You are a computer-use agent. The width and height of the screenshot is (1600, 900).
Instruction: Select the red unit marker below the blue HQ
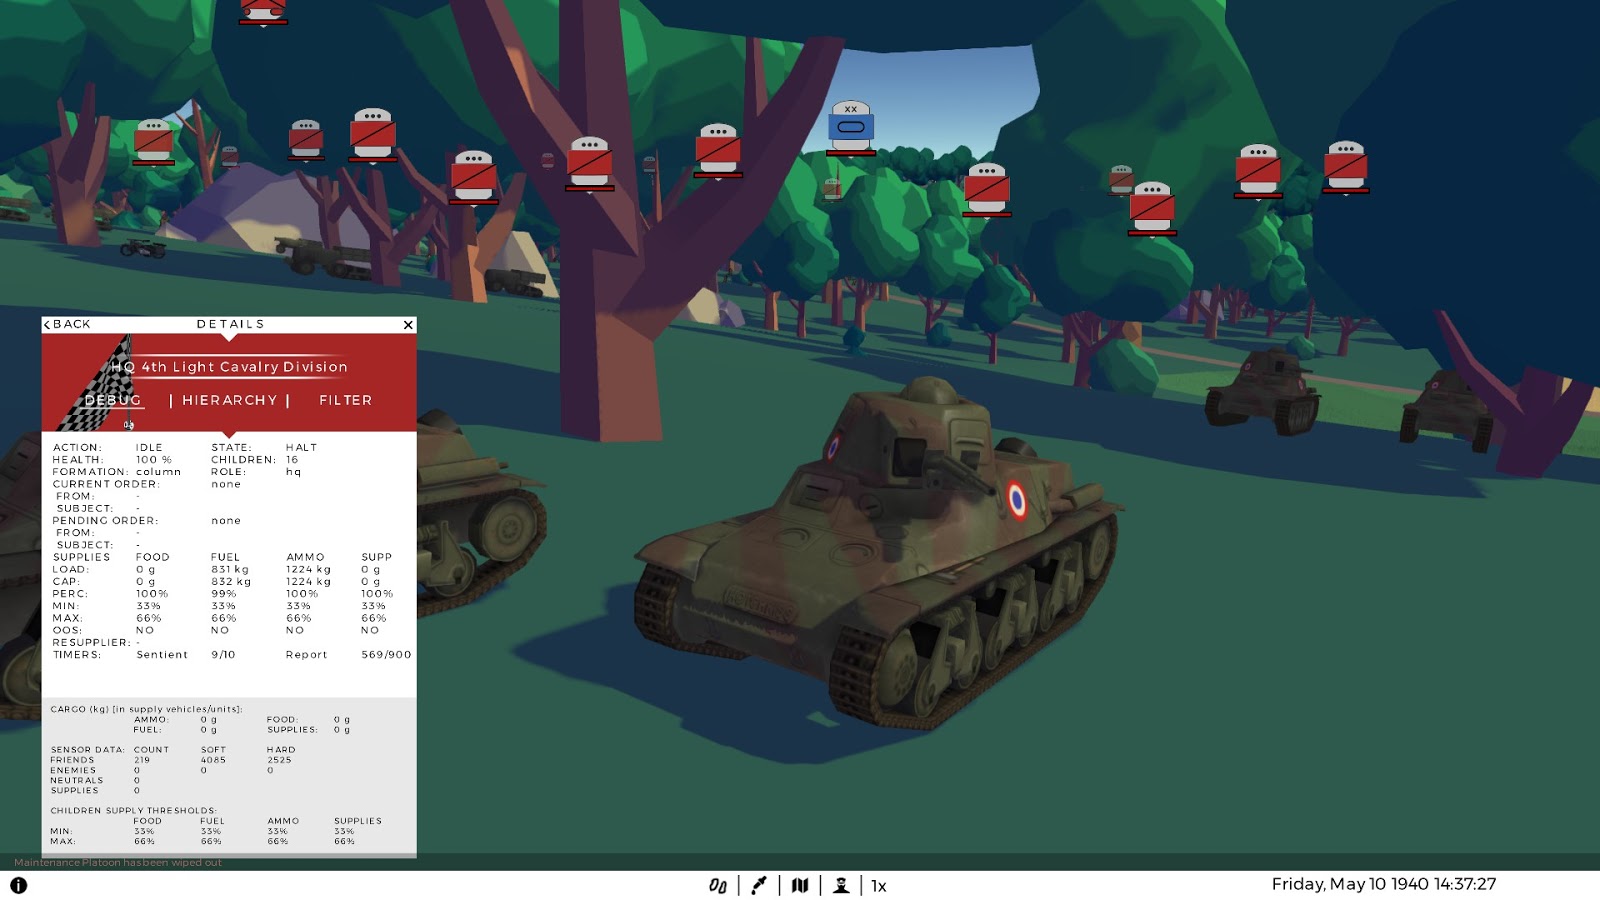[x=988, y=190]
